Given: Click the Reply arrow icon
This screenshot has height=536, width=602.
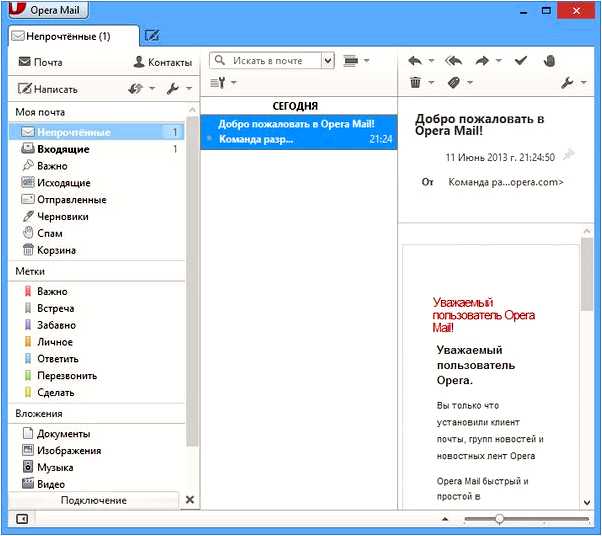Looking at the screenshot, I should coord(415,61).
